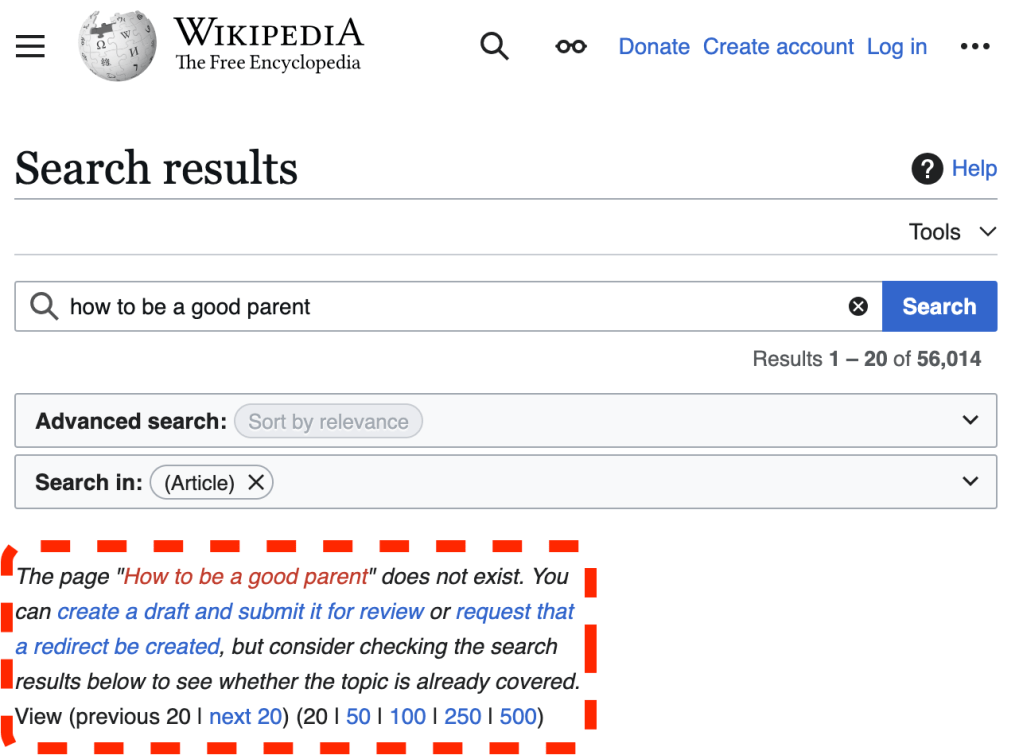The image size is (1023, 755).
Task: Click the Wikipedia globe logo
Action: (x=117, y=47)
